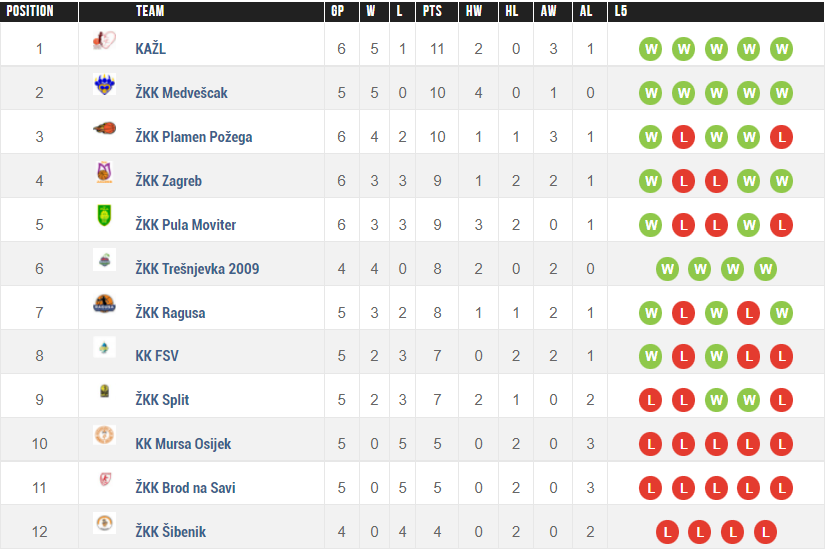Screen dimensions: 826x549
Task: Click the KK FSV team logo
Action: [x=104, y=349]
